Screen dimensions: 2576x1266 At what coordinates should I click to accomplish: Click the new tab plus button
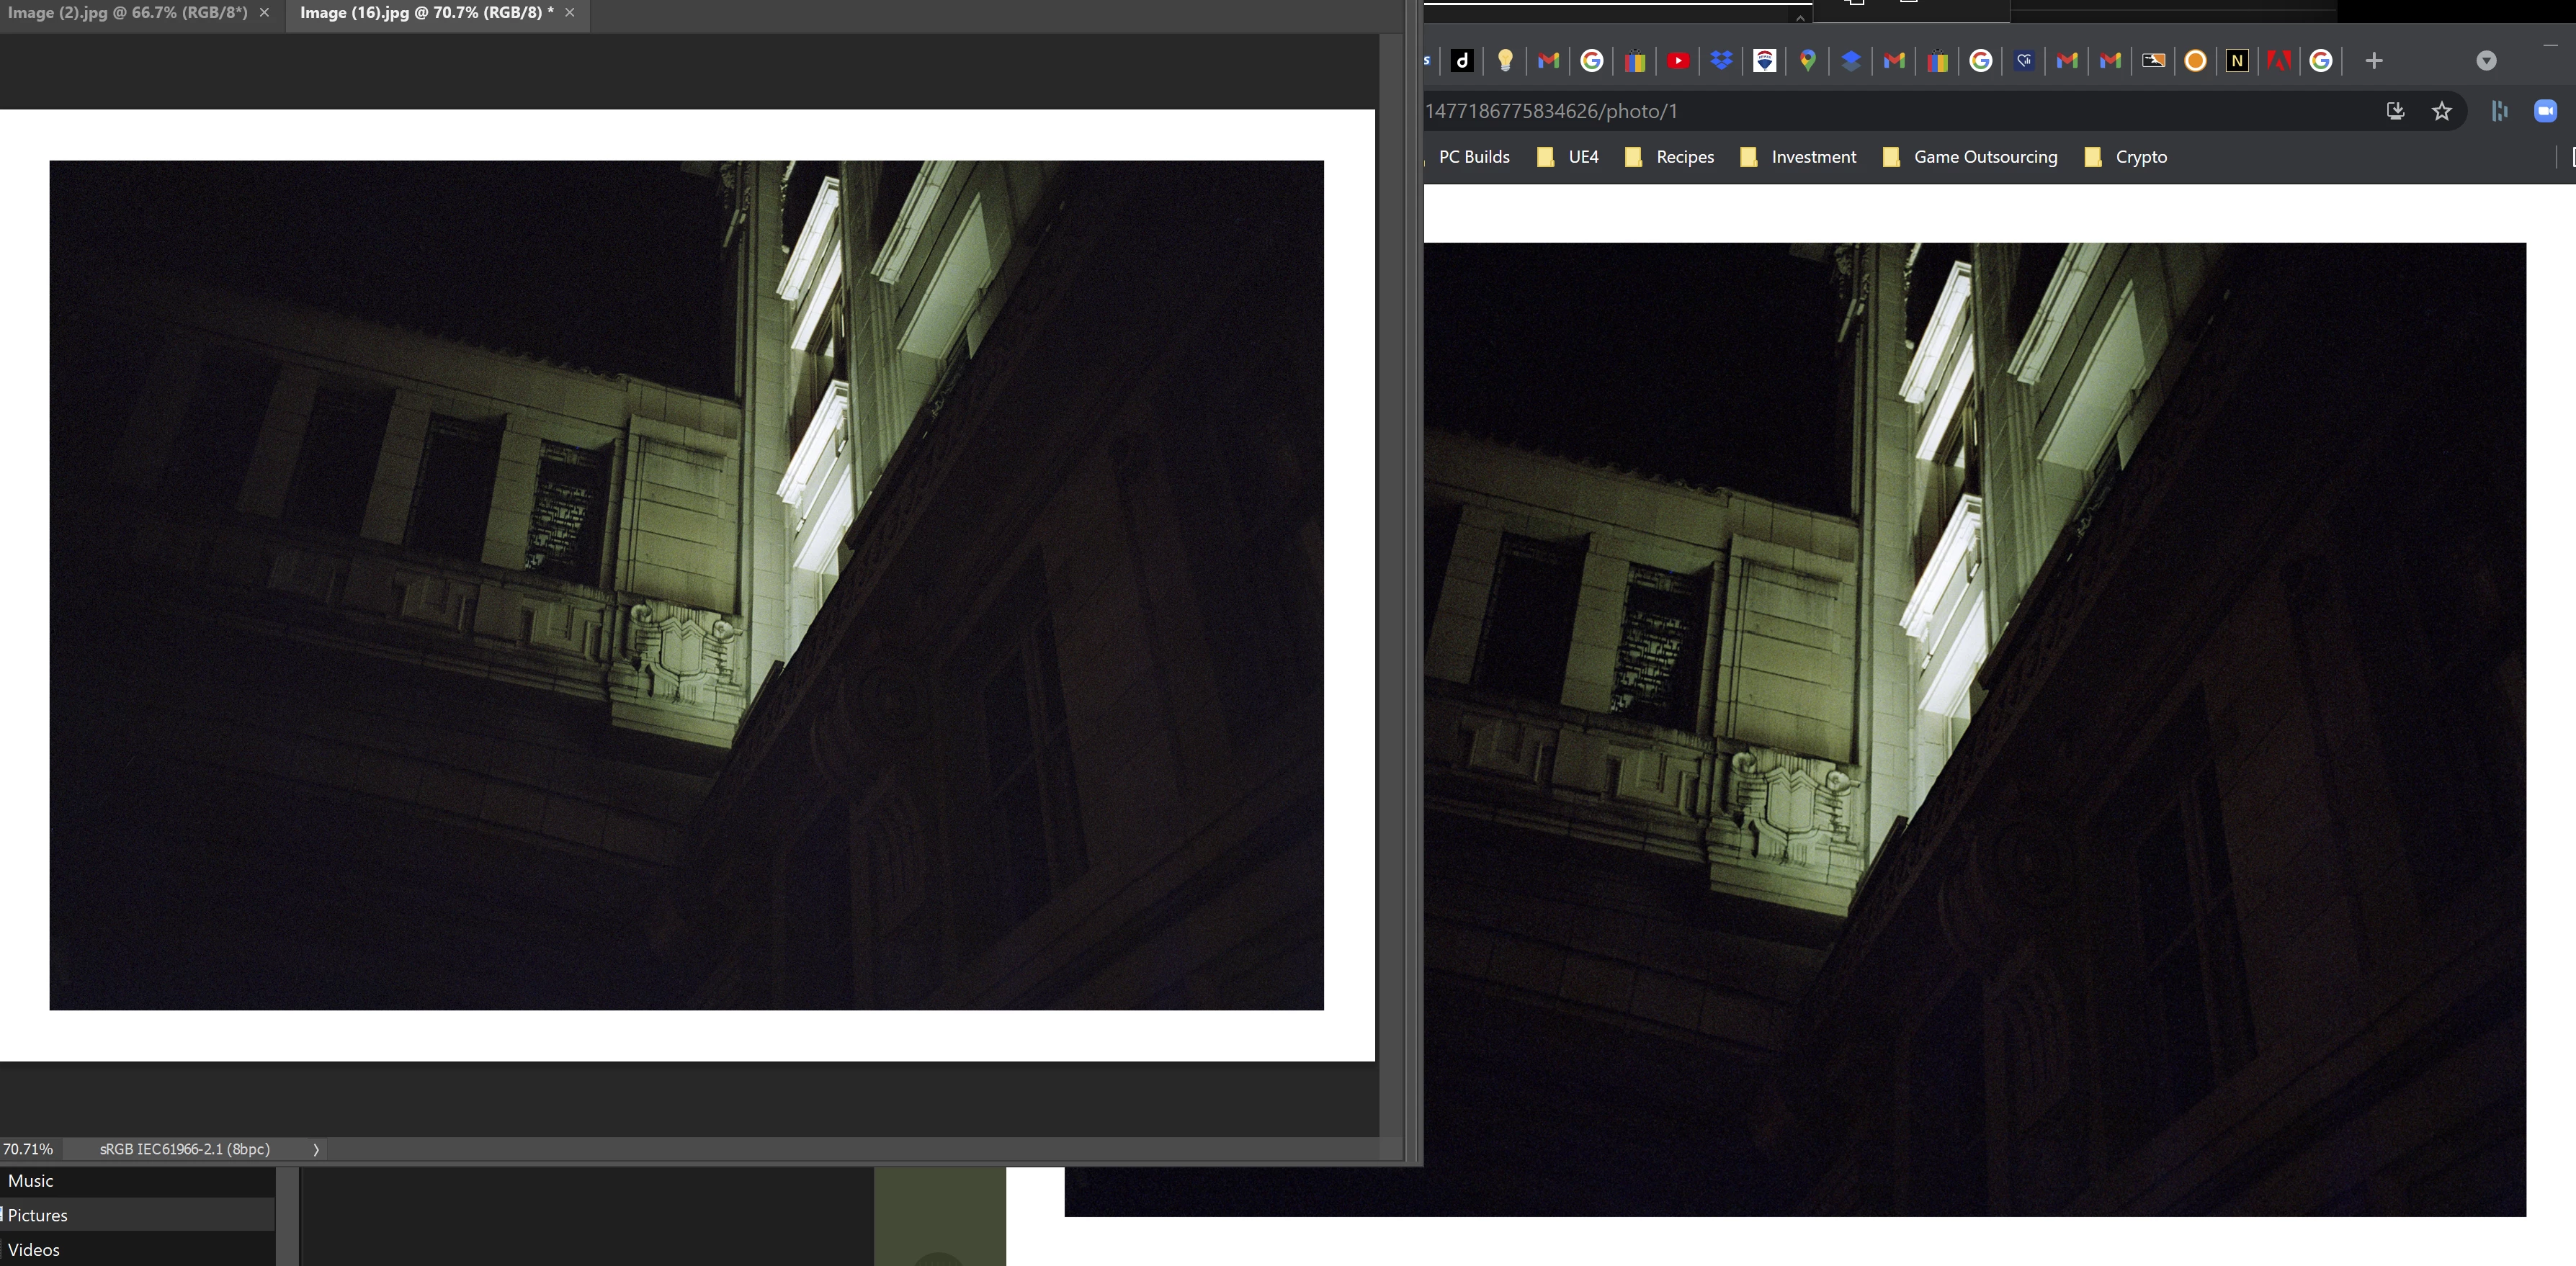pos(2373,61)
